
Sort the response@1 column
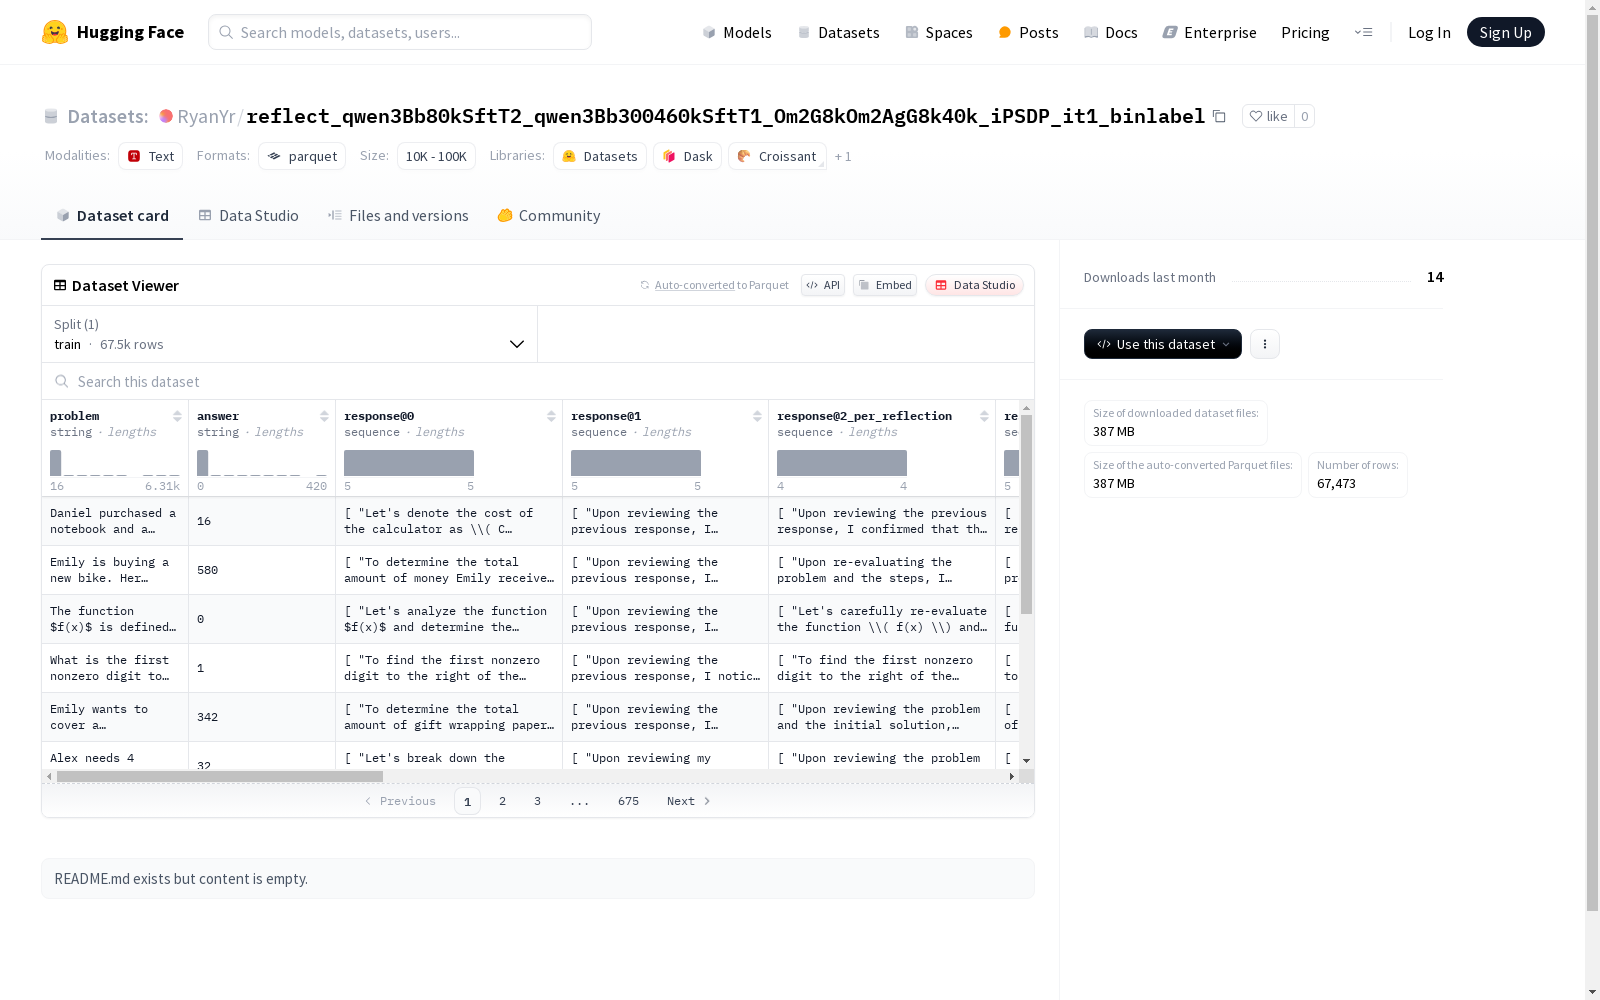[757, 416]
